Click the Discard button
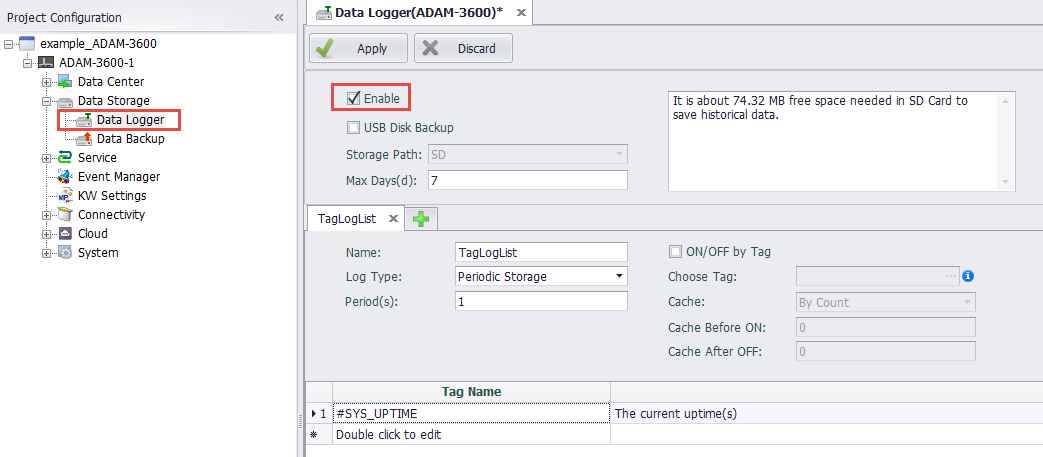 463,48
